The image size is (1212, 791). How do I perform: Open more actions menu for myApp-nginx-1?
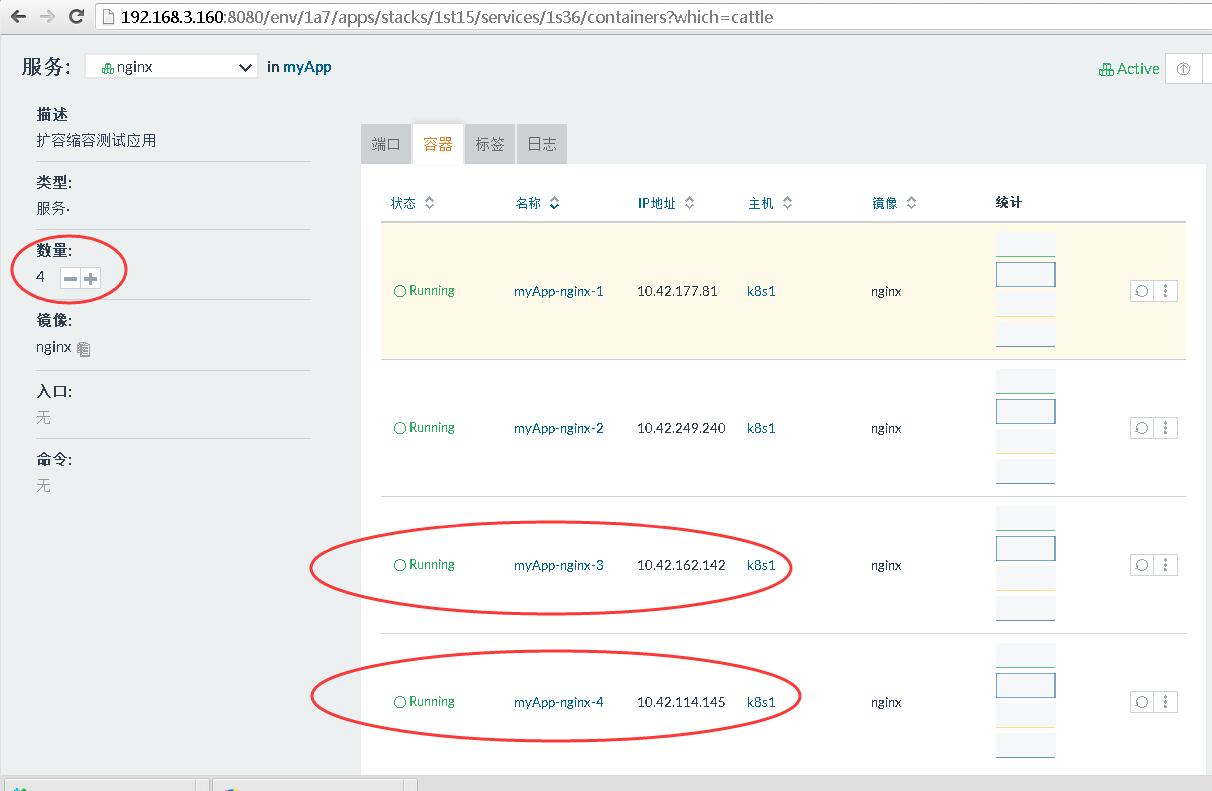coord(1165,291)
